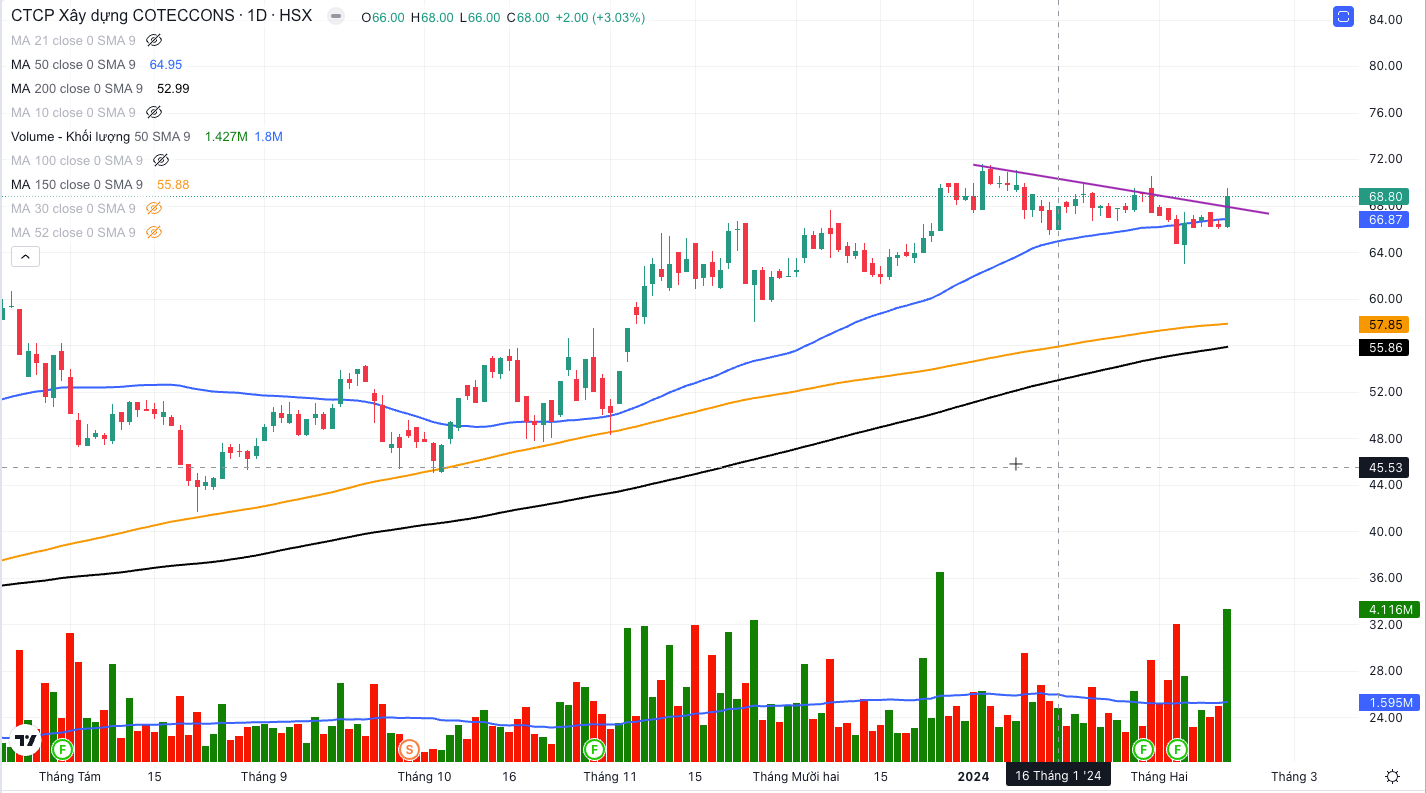Viewport: 1426px width, 793px height.
Task: Select the Volume - Khối lượng indicator legend
Action: point(103,136)
